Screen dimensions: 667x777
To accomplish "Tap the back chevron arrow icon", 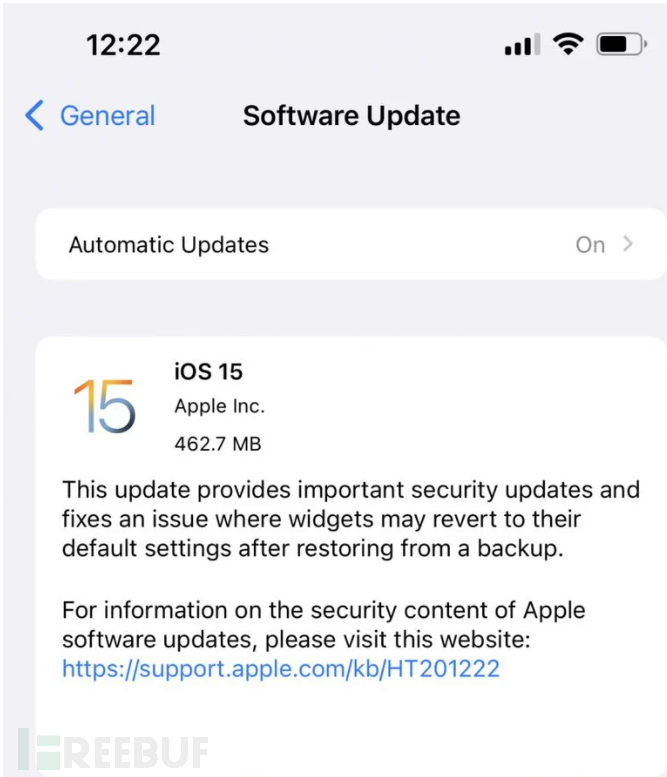I will coord(34,115).
